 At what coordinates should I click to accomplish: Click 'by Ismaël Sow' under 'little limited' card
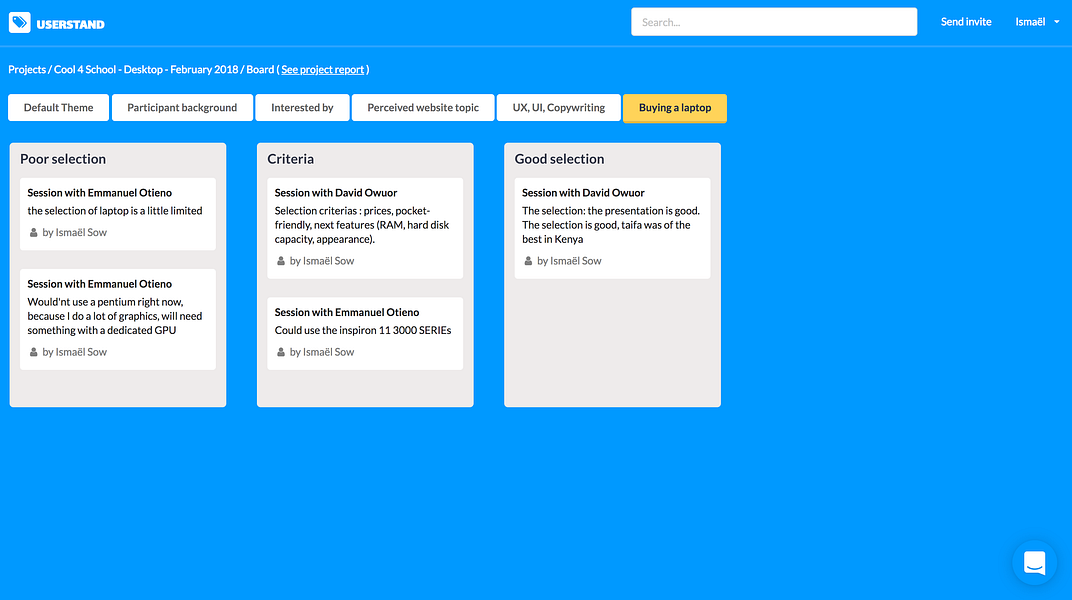(x=74, y=232)
